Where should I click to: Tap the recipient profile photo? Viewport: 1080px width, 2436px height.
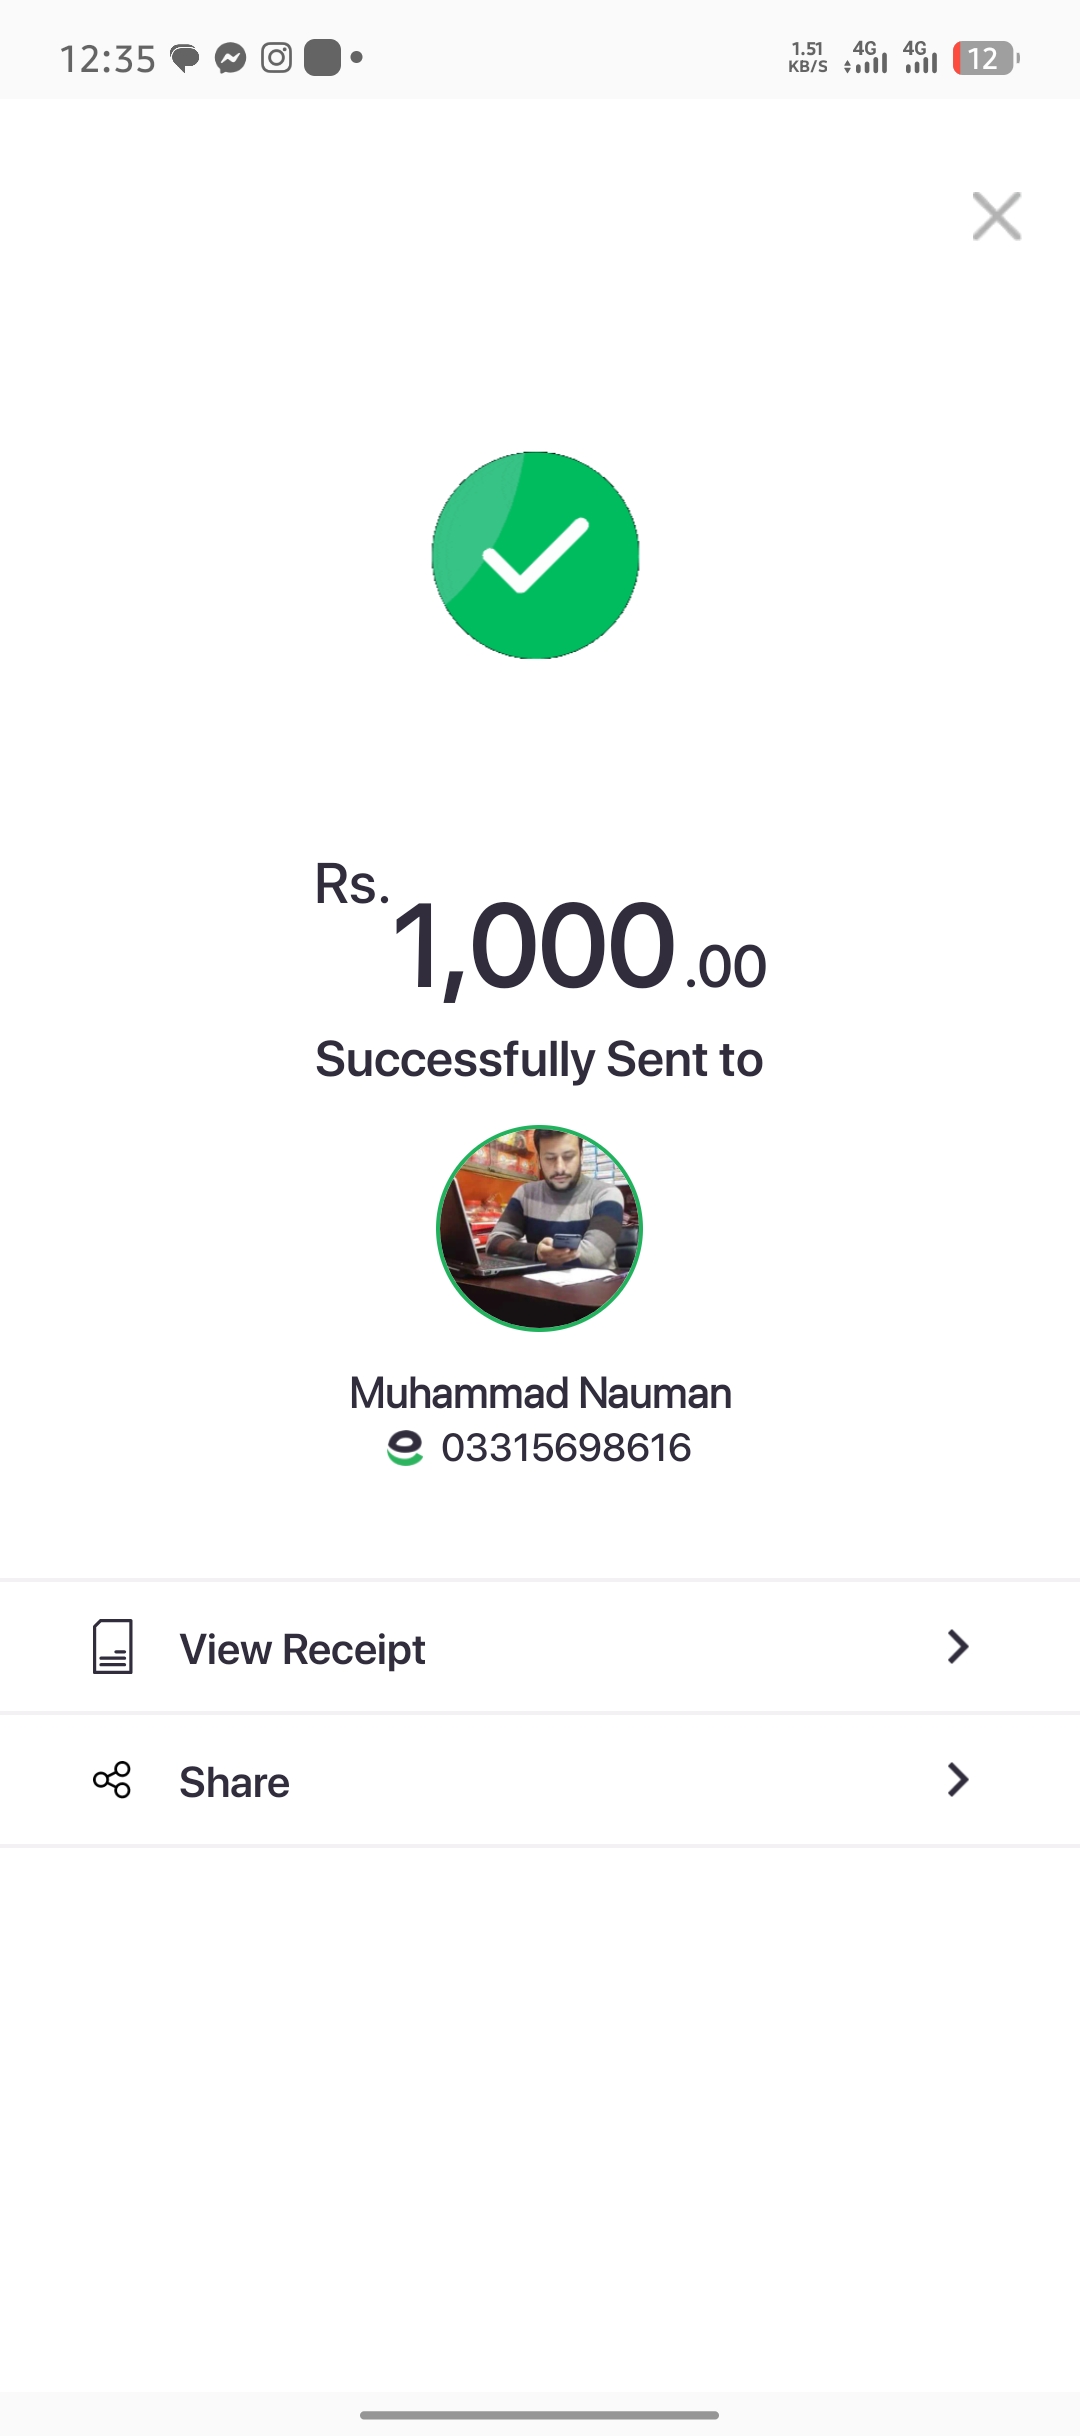click(540, 1229)
